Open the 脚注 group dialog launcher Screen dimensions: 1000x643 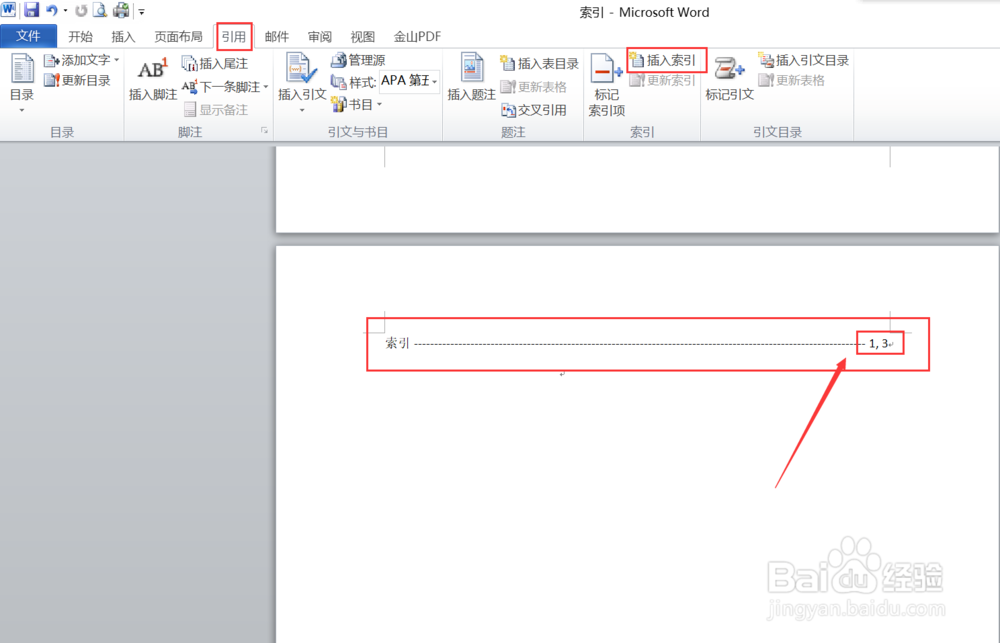tap(264, 131)
